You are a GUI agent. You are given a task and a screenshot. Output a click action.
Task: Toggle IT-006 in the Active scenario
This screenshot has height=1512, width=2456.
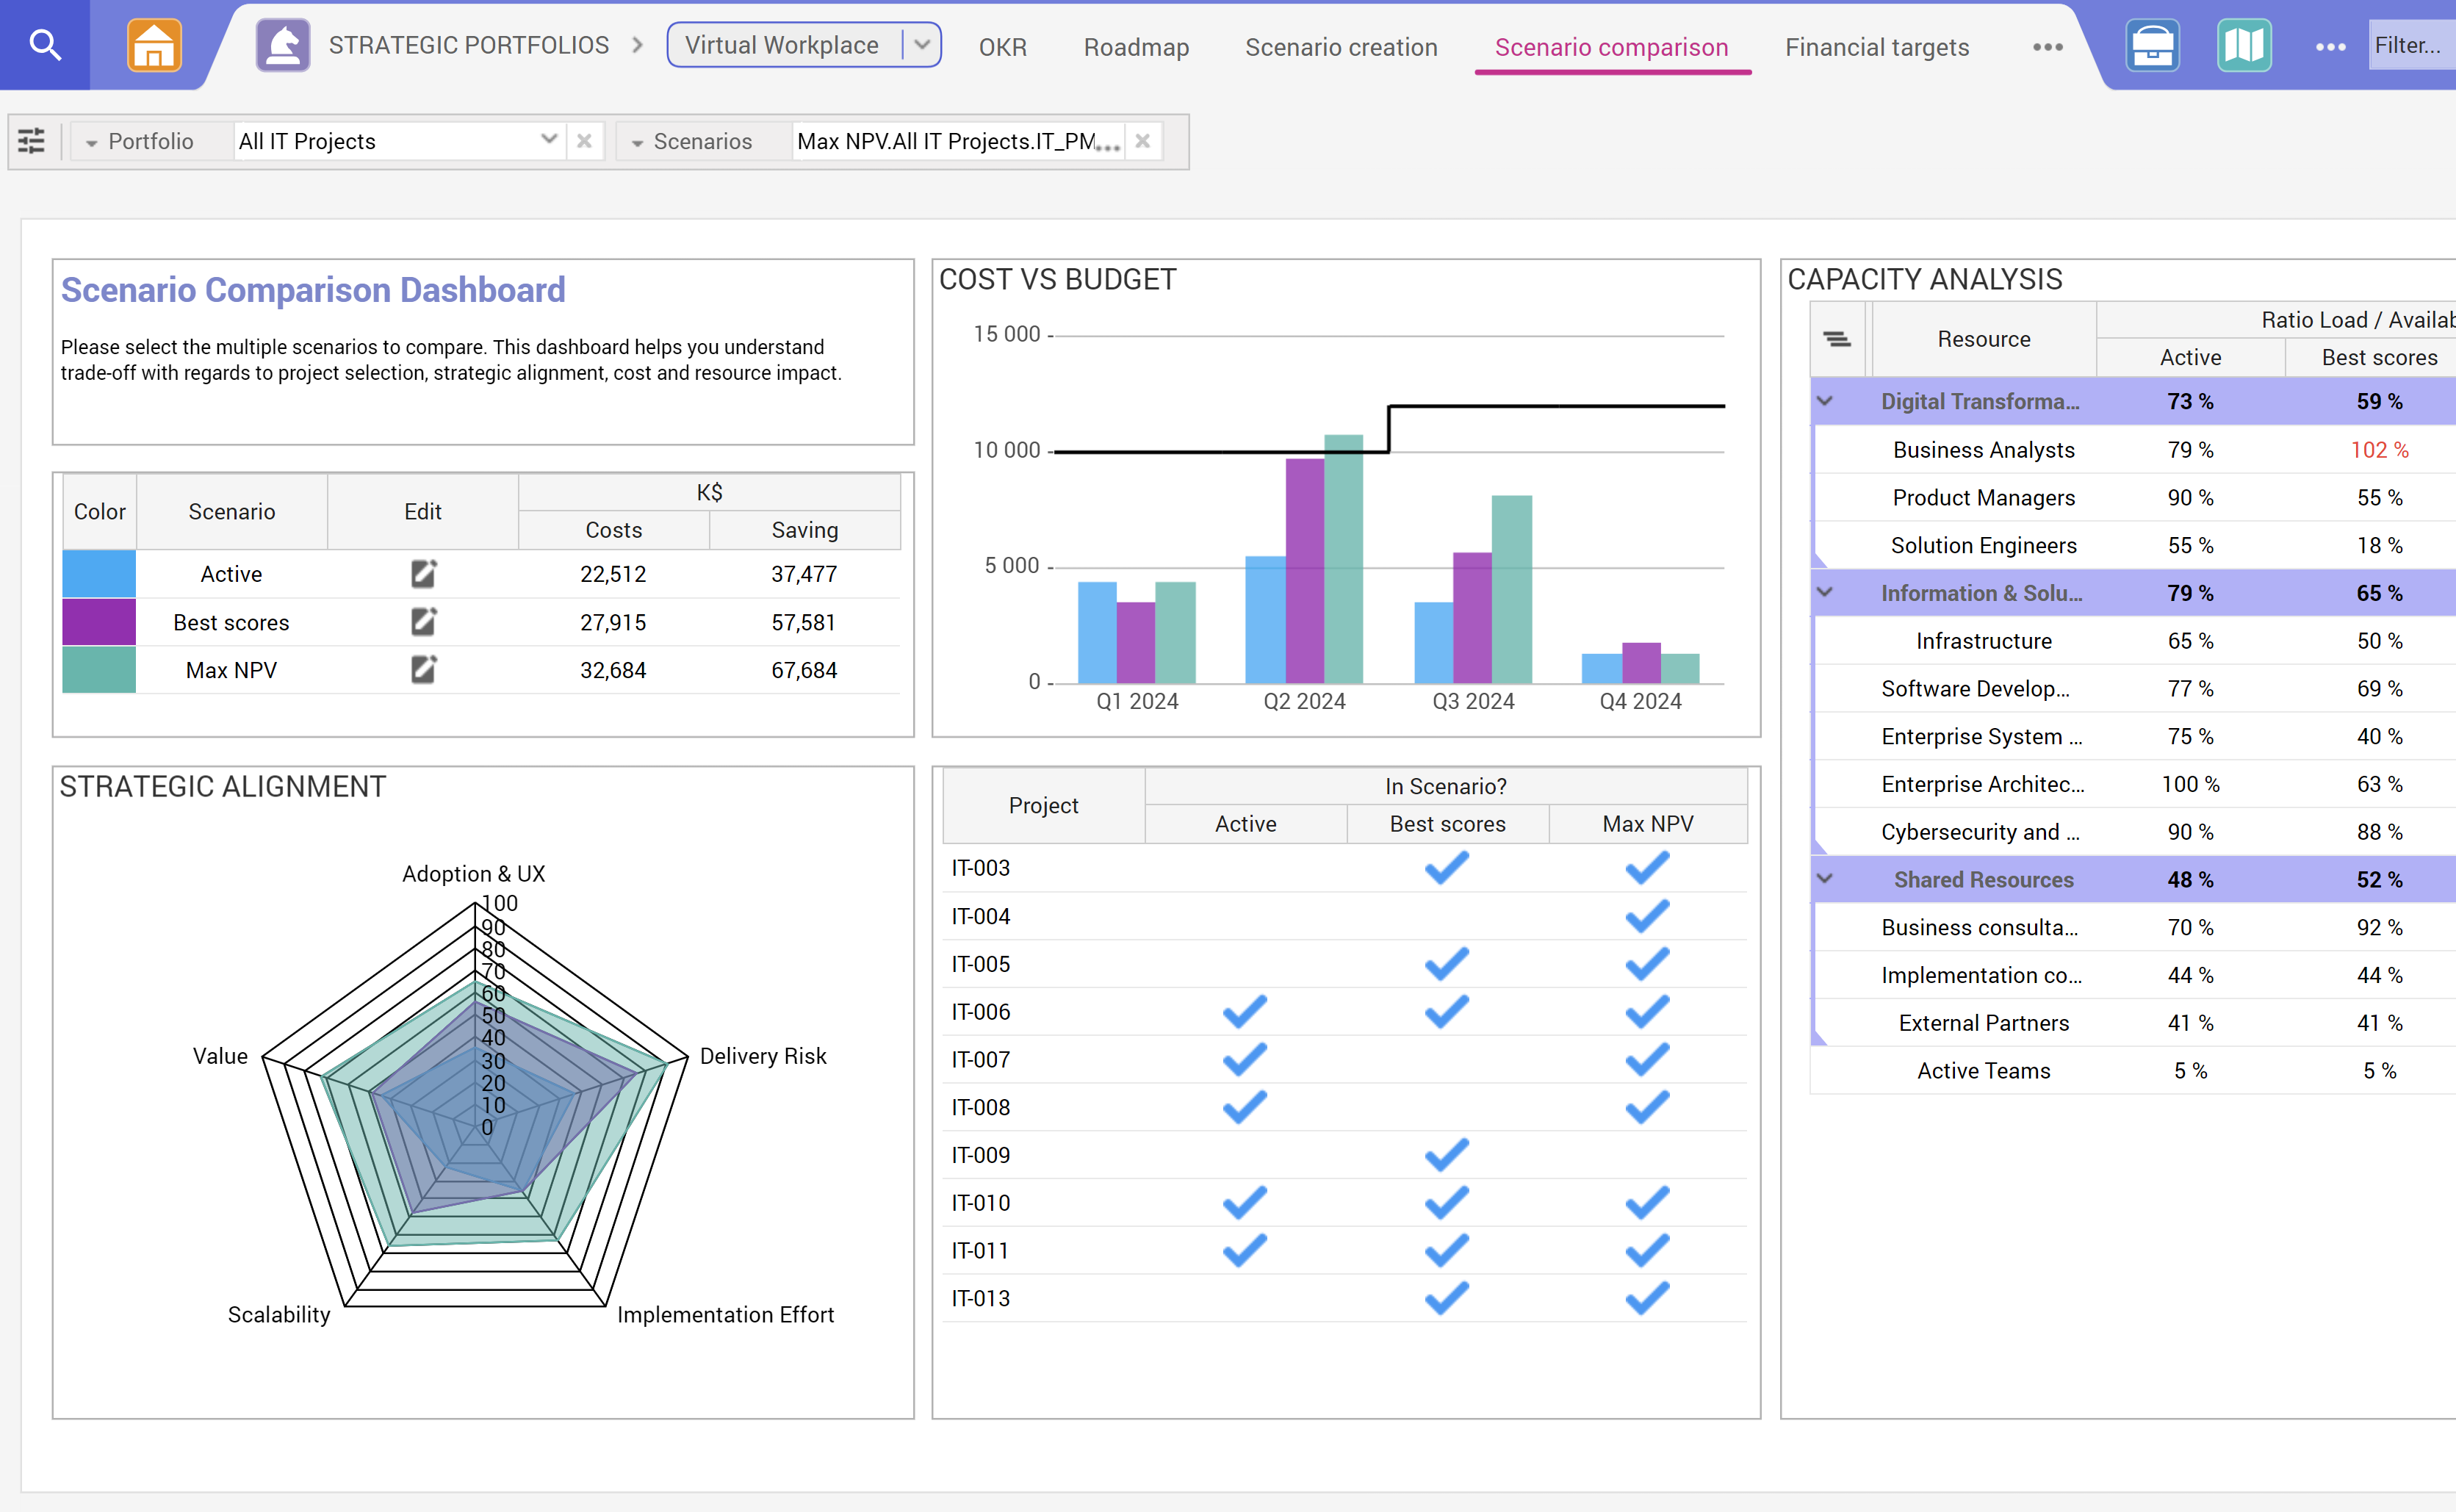point(1244,1011)
